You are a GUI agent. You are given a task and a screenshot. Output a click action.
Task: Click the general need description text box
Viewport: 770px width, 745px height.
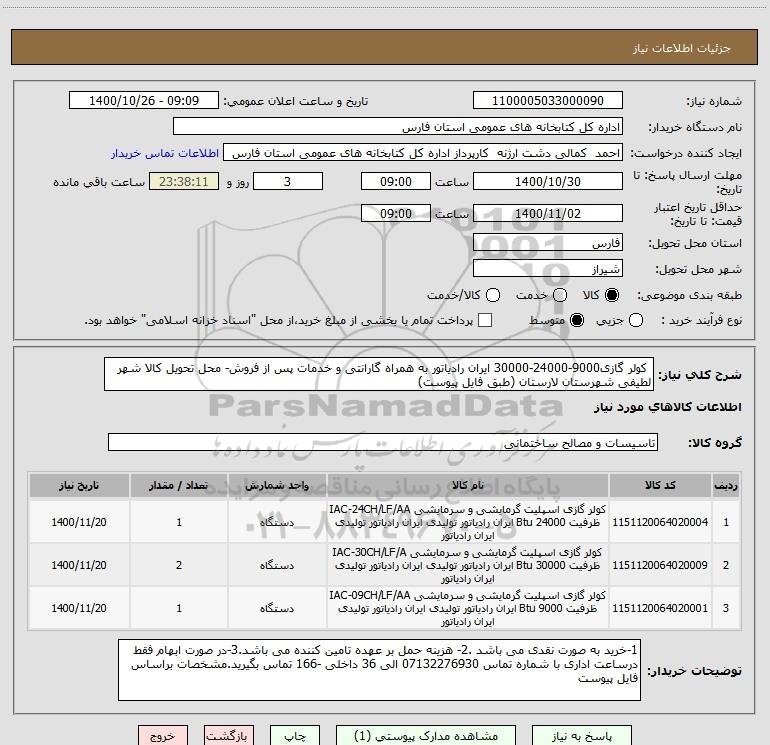[379, 374]
